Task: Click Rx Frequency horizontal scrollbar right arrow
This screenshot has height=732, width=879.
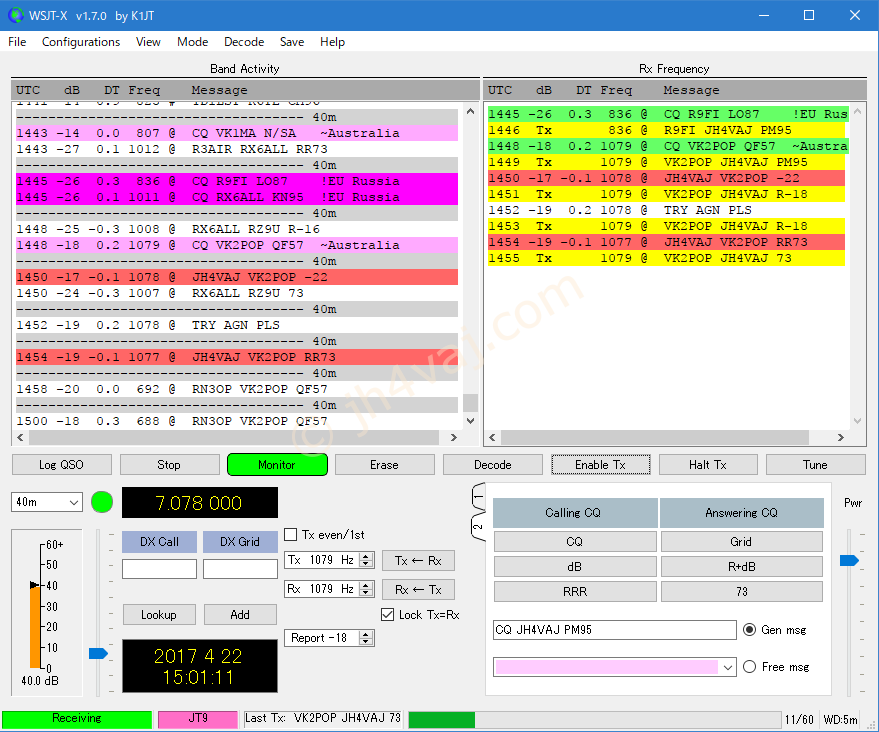Action: [840, 437]
